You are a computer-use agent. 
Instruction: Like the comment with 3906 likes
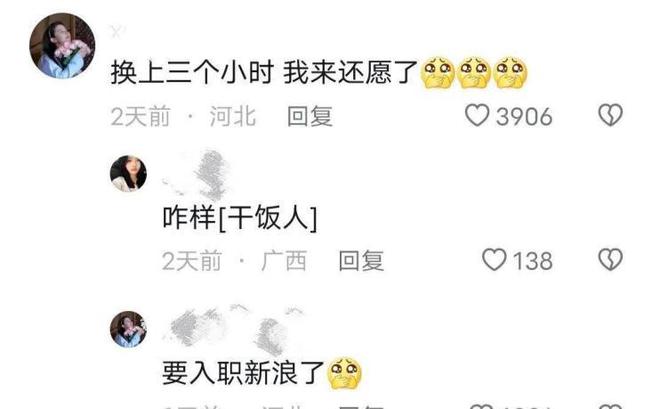point(477,115)
